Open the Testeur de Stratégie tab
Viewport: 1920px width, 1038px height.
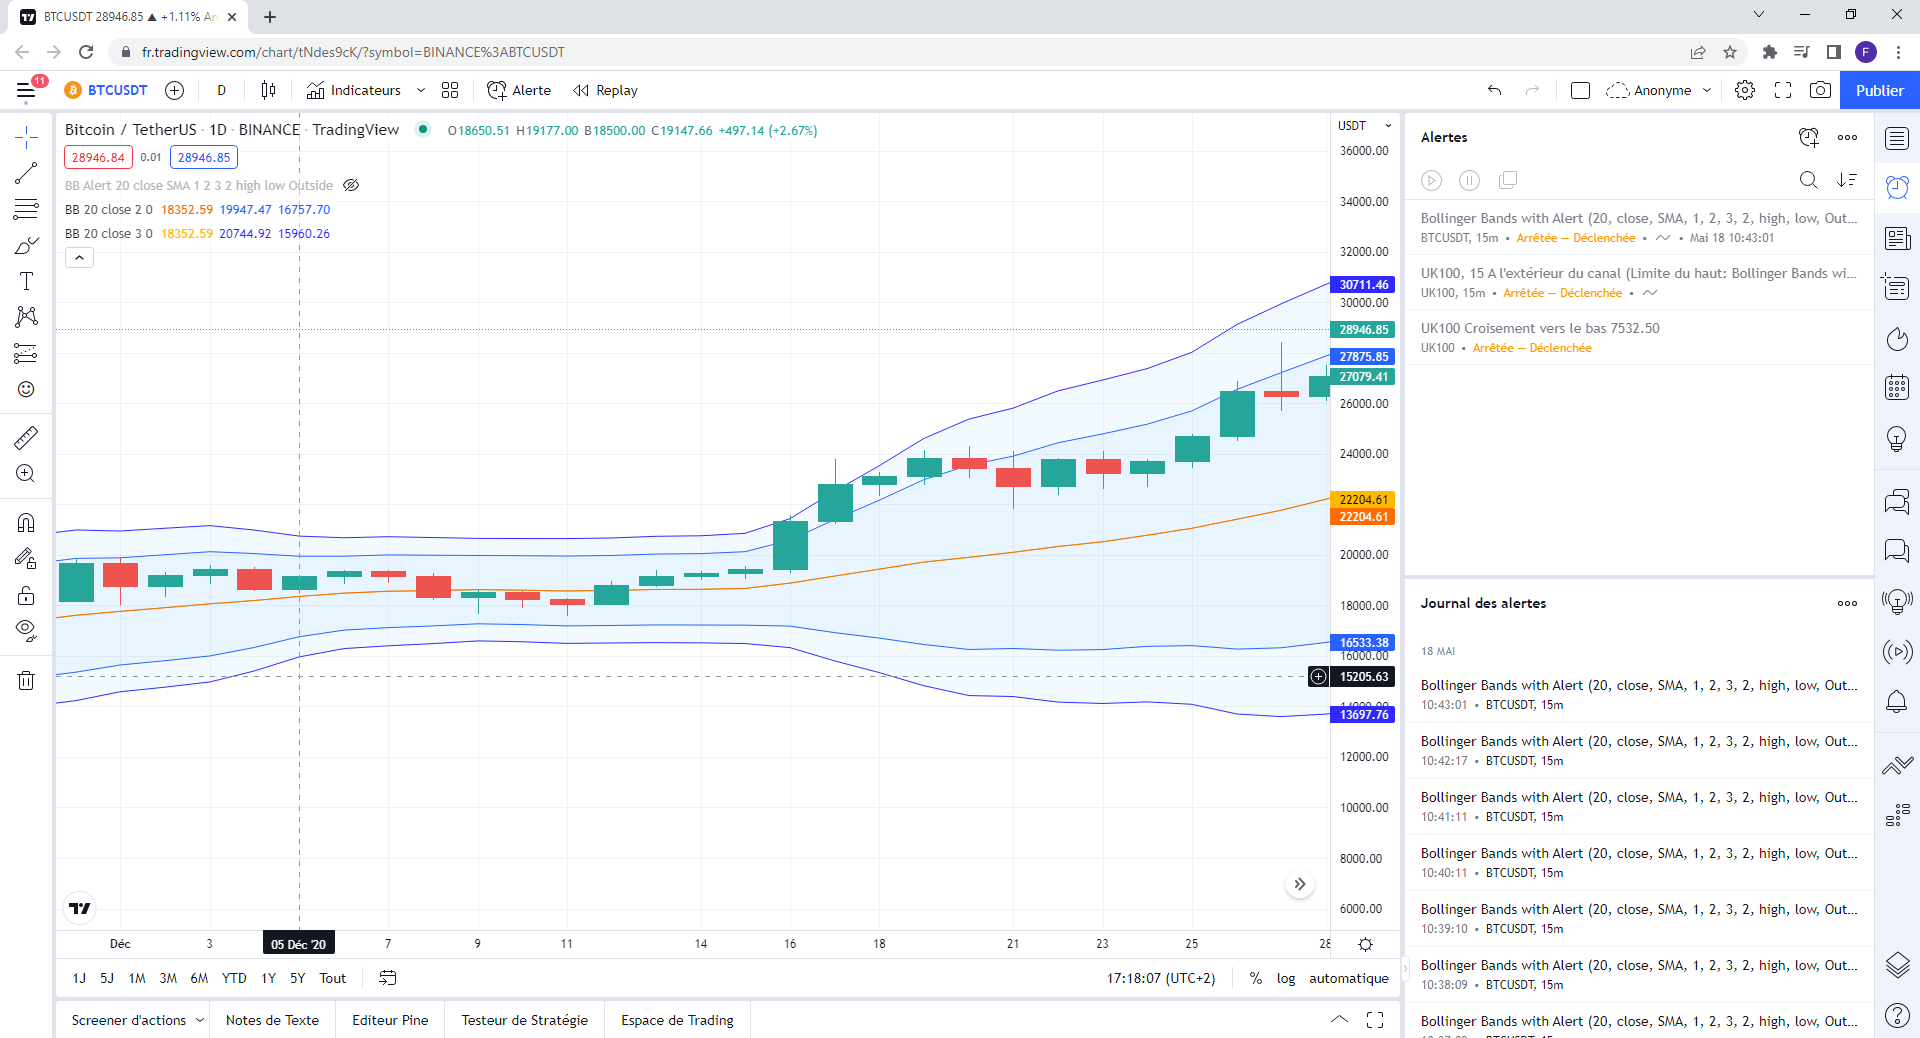(x=524, y=1020)
